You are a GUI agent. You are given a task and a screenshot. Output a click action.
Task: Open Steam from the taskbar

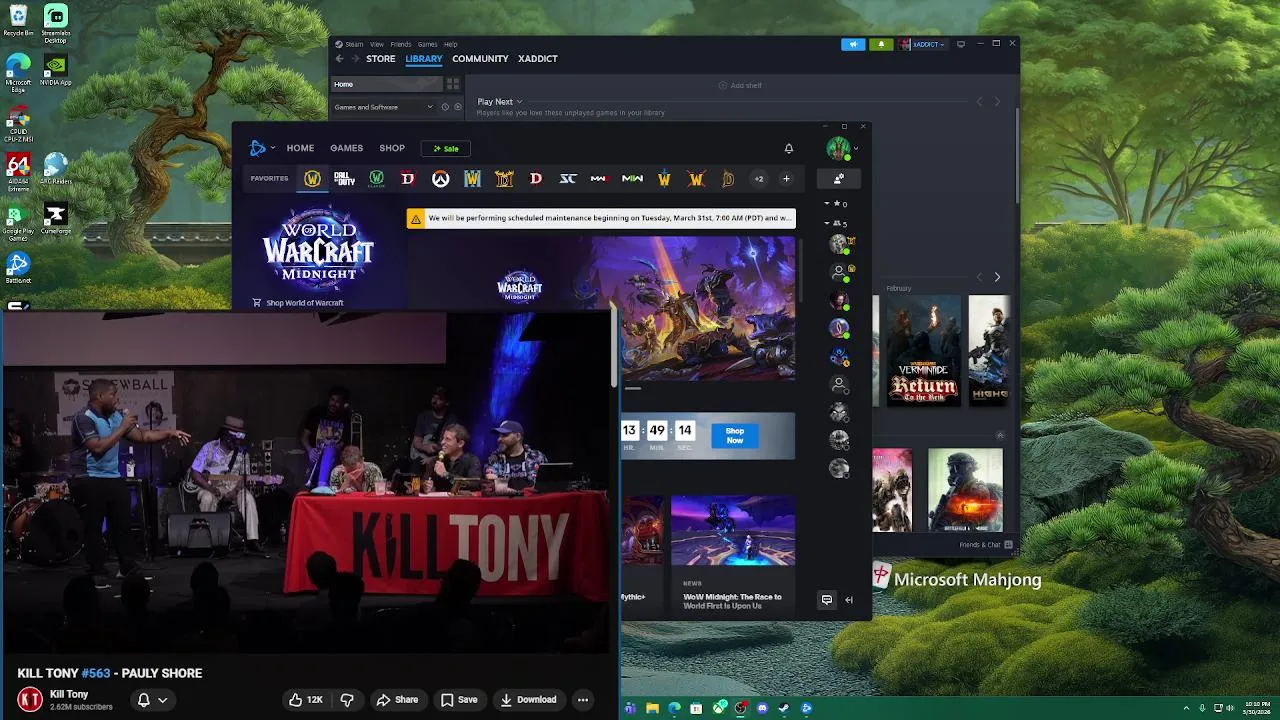[x=784, y=709]
